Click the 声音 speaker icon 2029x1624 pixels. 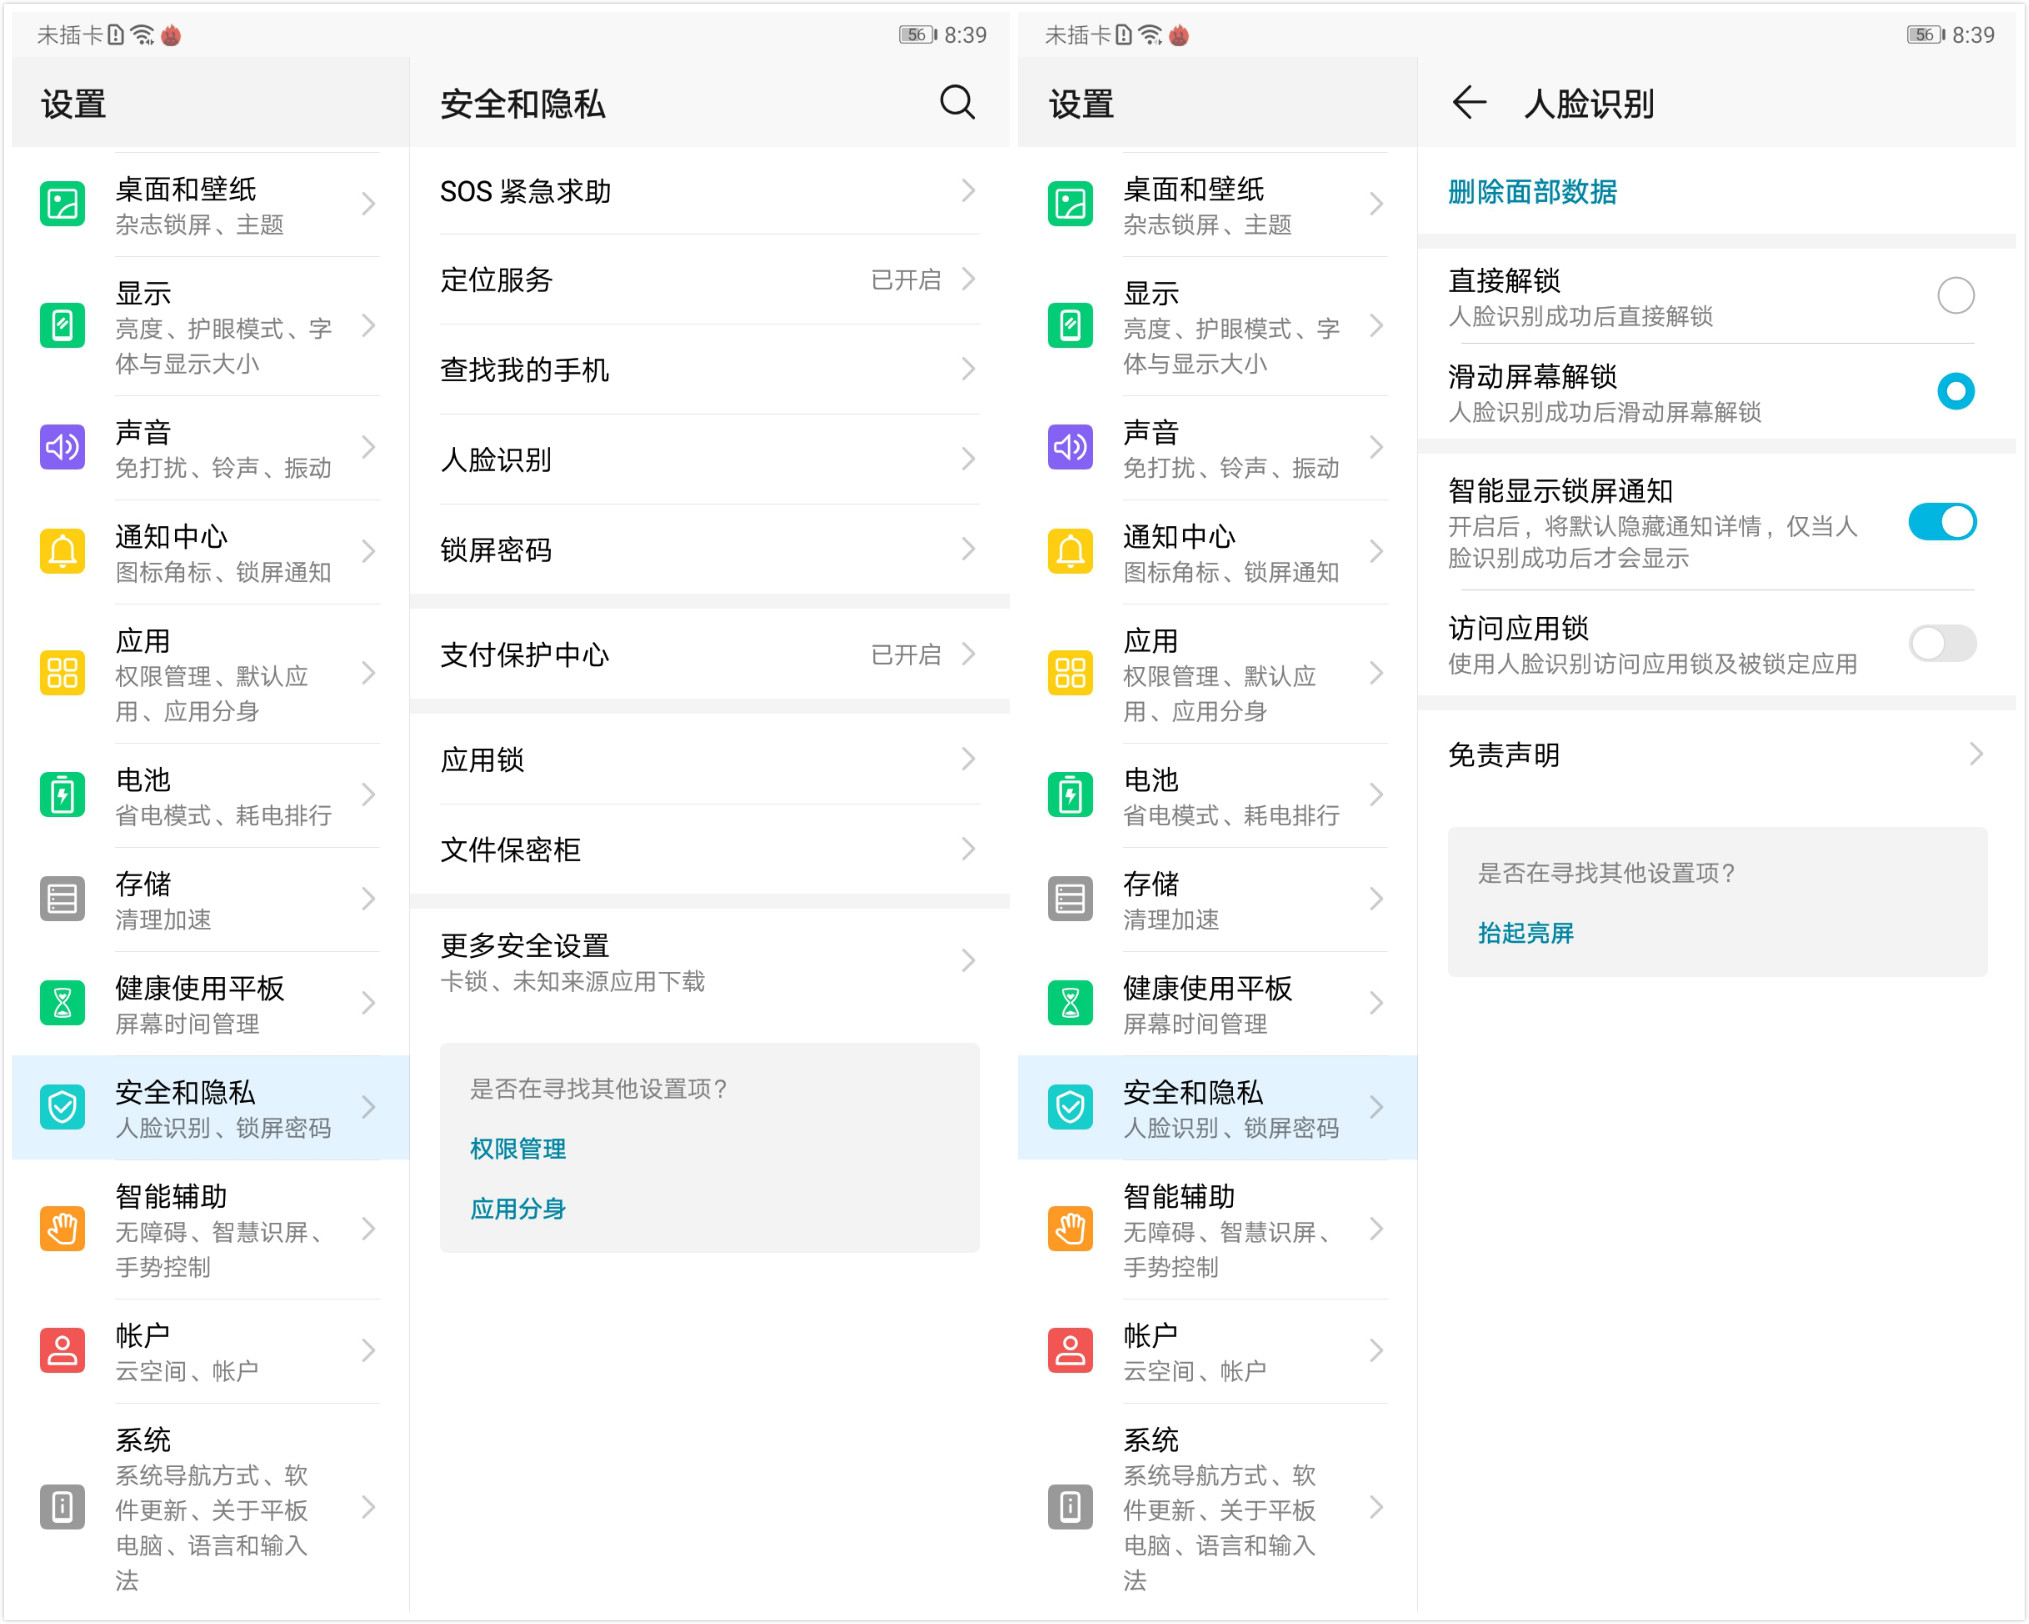pyautogui.click(x=62, y=448)
